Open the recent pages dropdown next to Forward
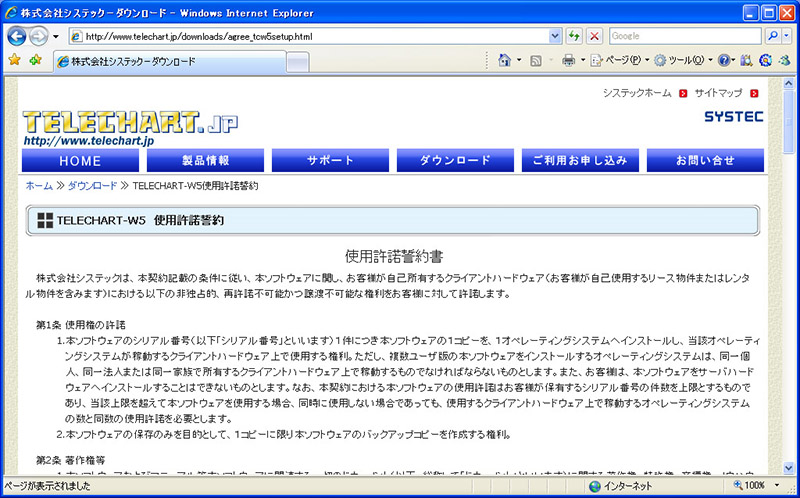800x498 pixels. 56,37
